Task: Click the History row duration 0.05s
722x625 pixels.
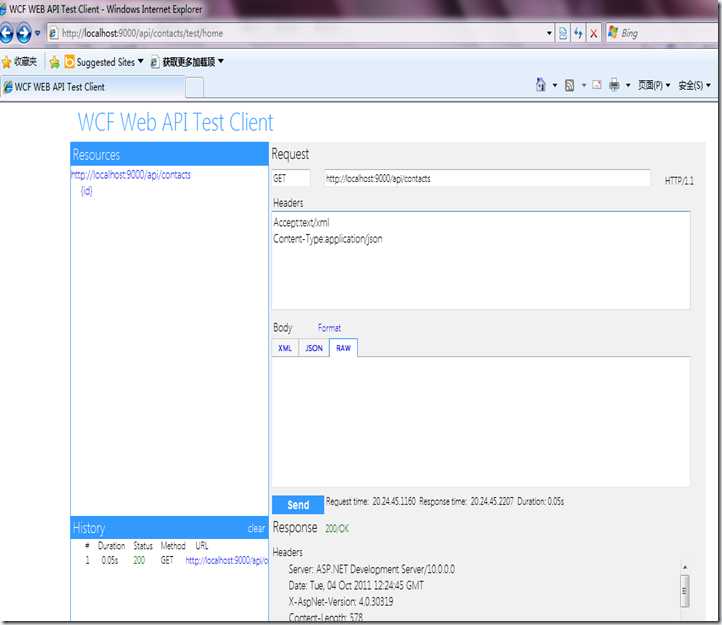Action: 110,561
